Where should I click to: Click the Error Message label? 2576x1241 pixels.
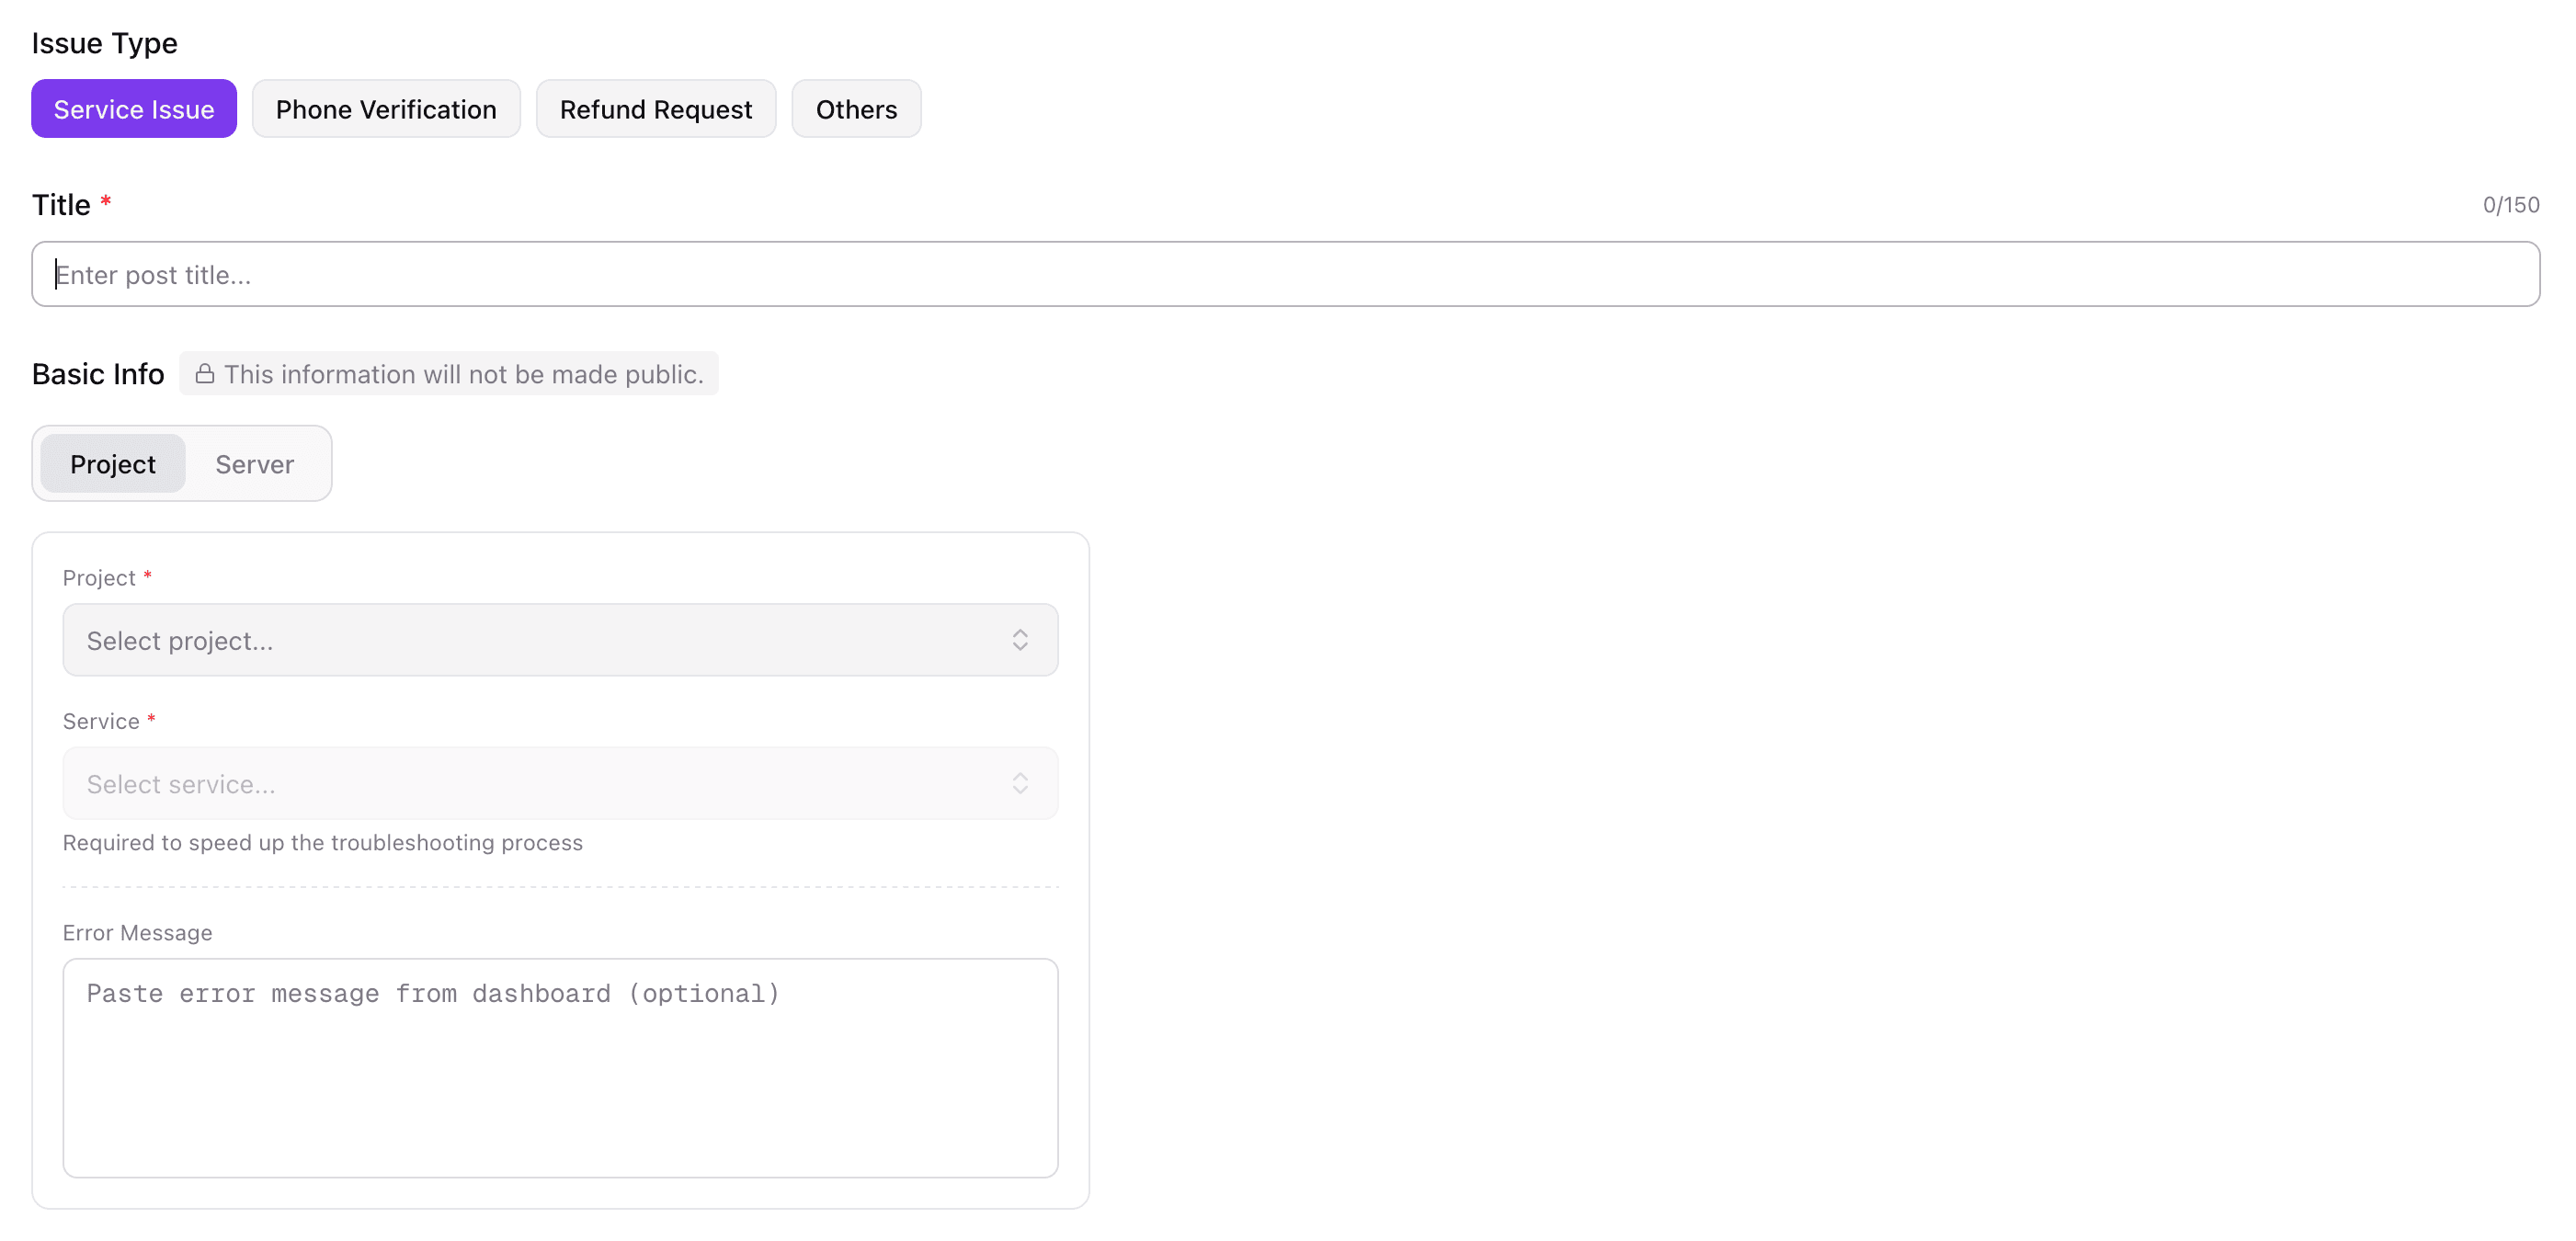click(137, 932)
